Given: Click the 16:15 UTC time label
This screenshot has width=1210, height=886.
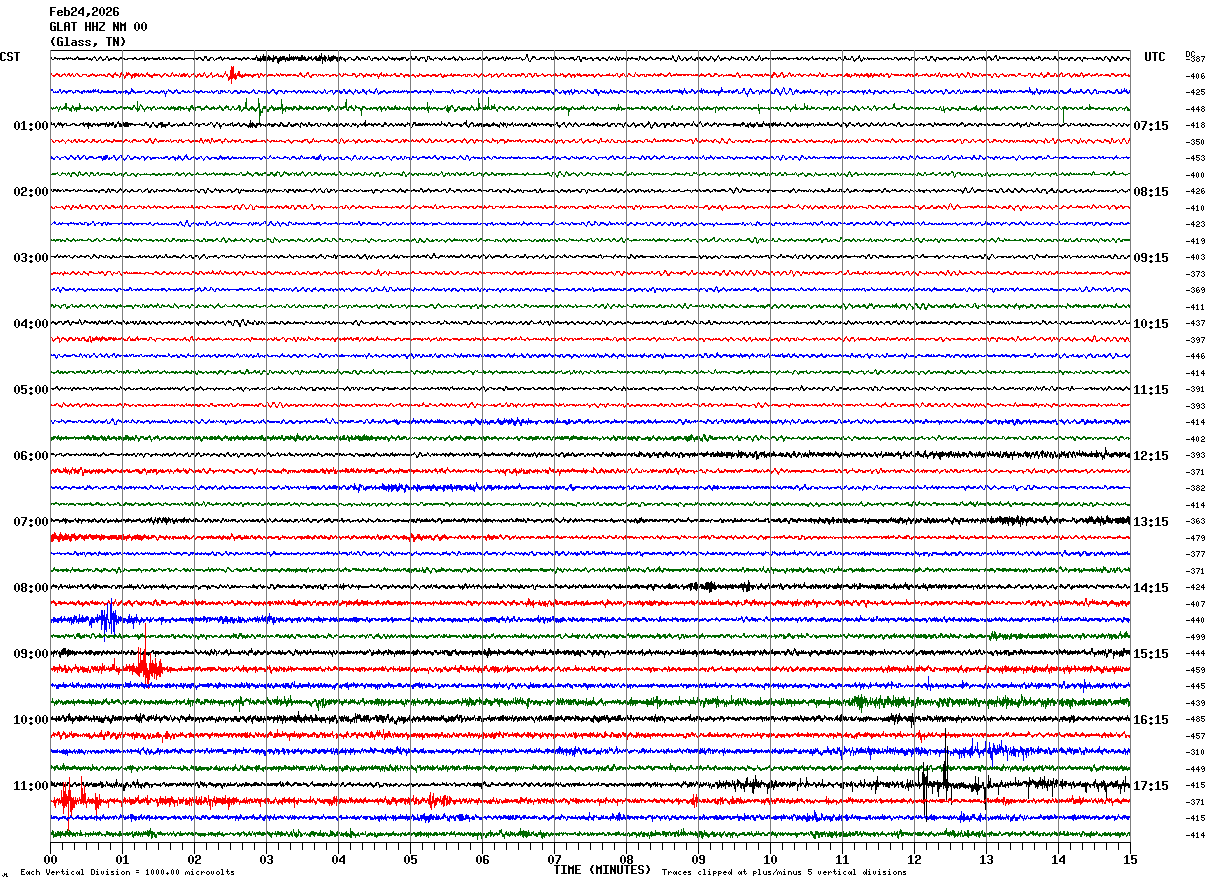Looking at the screenshot, I should (x=1151, y=720).
